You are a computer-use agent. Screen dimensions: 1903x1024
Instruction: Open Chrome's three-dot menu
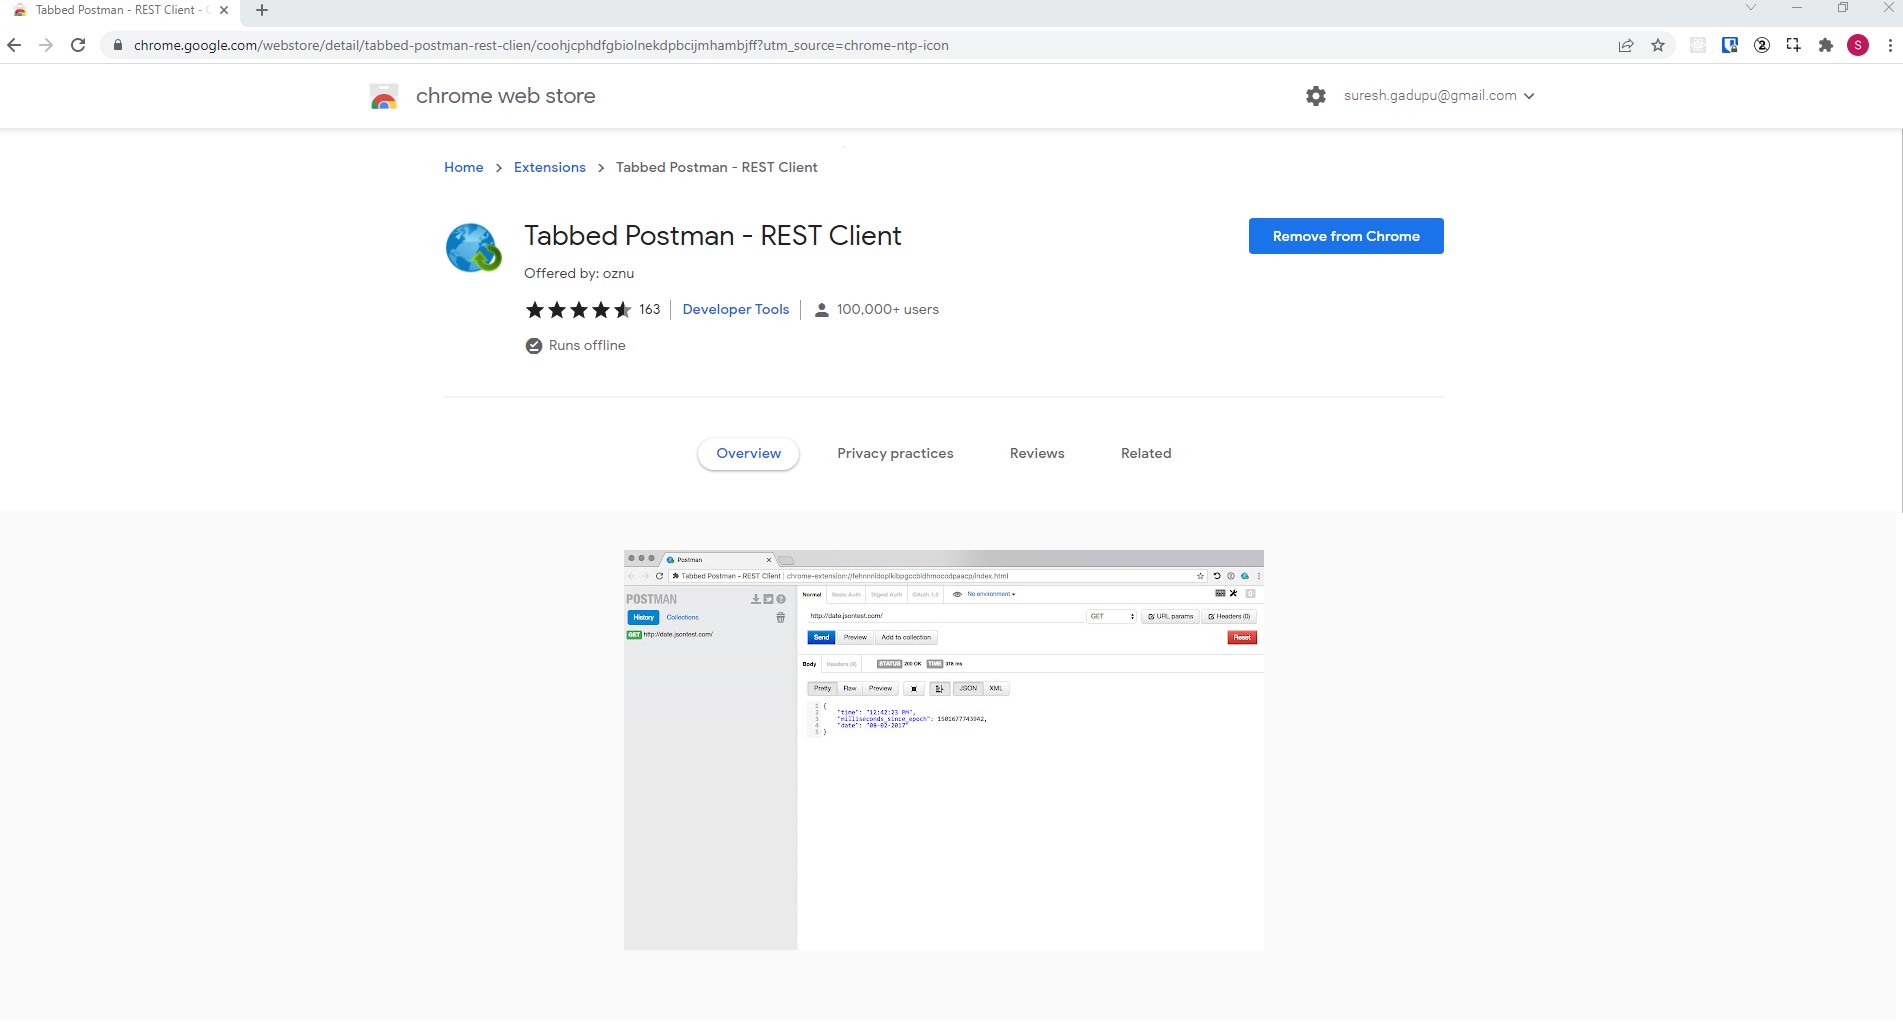pos(1890,45)
